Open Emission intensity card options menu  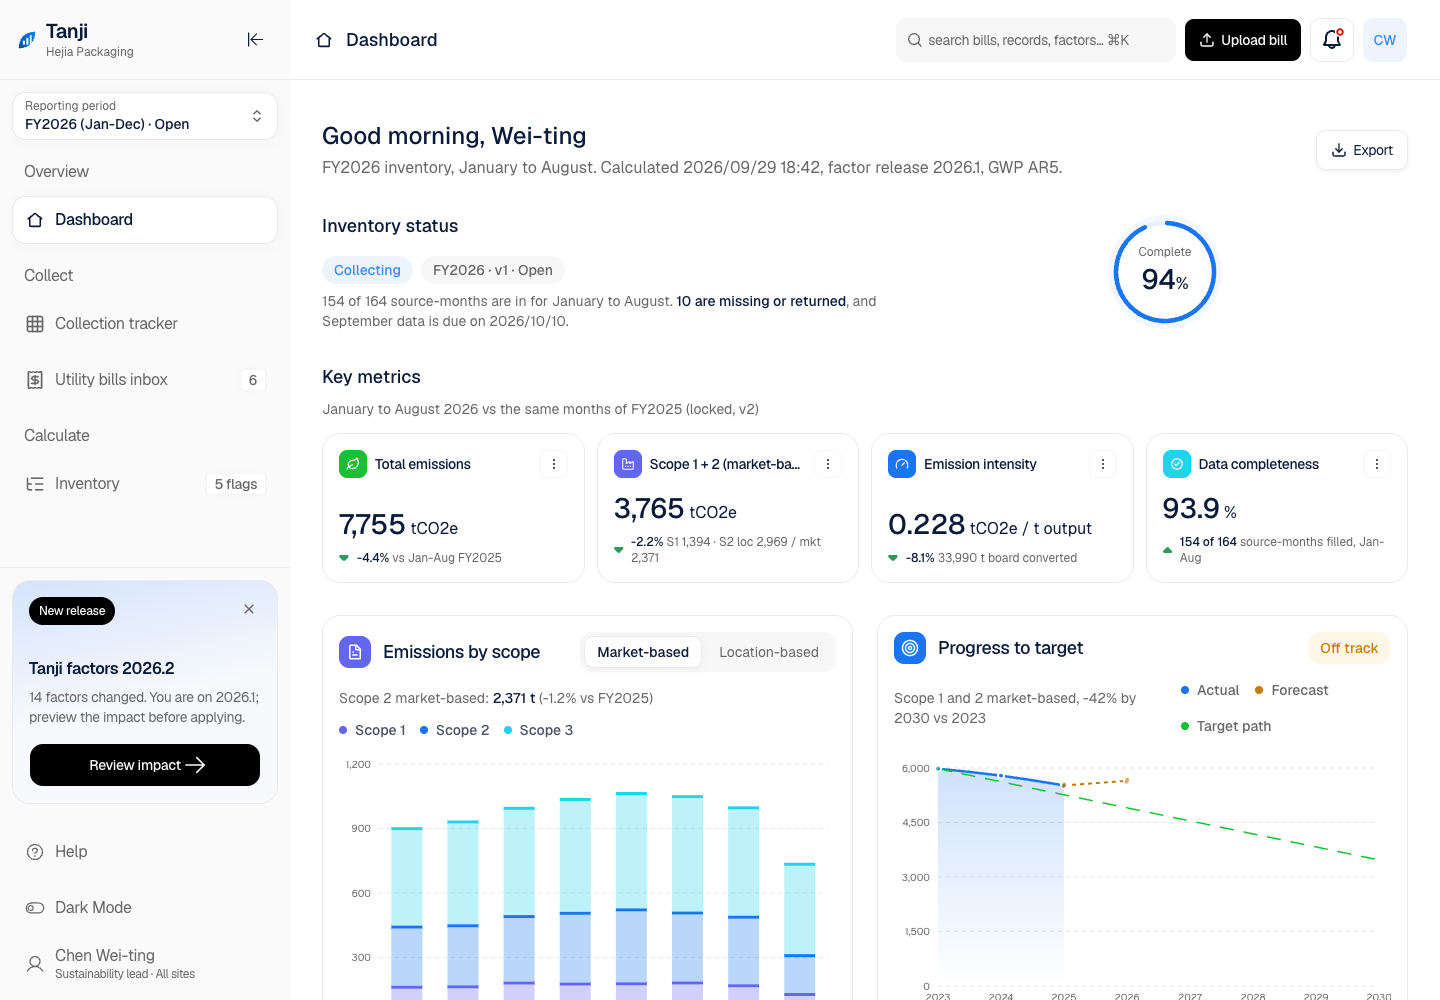coord(1103,464)
